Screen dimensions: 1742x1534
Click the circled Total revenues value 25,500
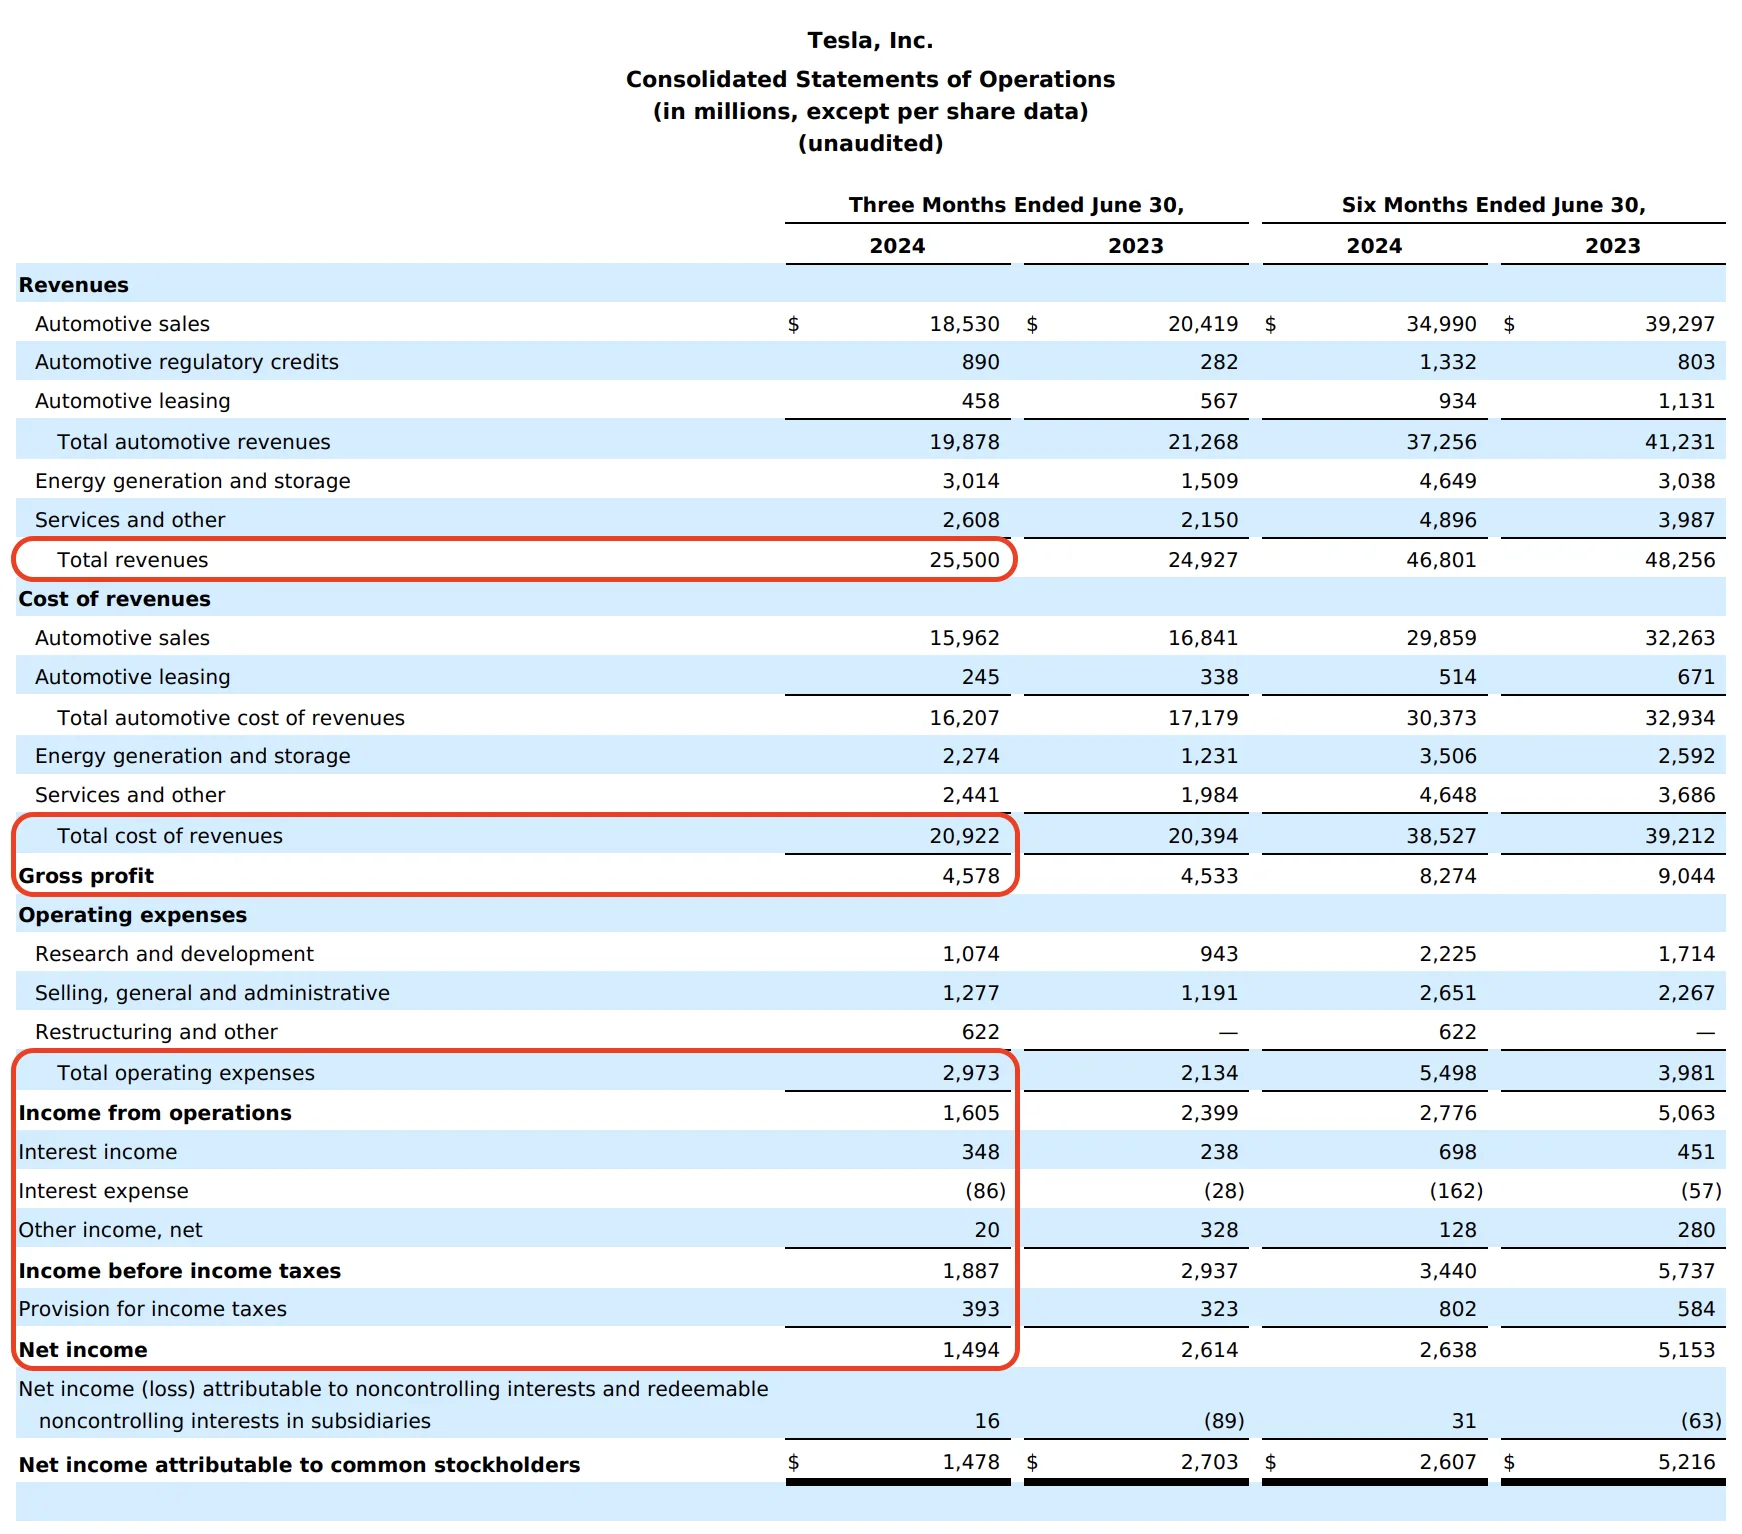pos(964,560)
